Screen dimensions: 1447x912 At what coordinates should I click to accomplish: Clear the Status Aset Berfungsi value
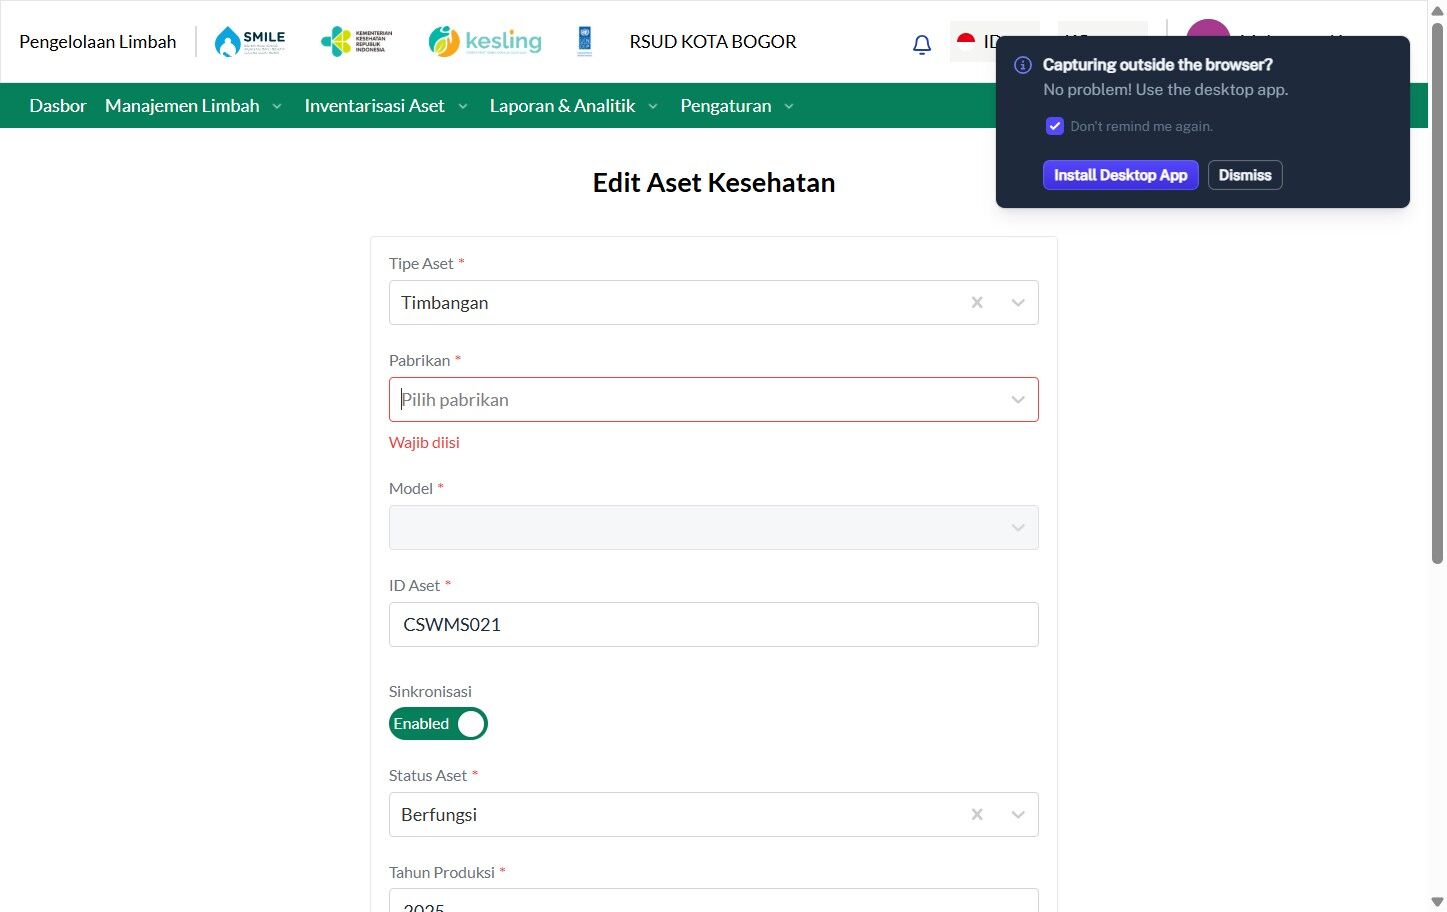pyautogui.click(x=977, y=814)
